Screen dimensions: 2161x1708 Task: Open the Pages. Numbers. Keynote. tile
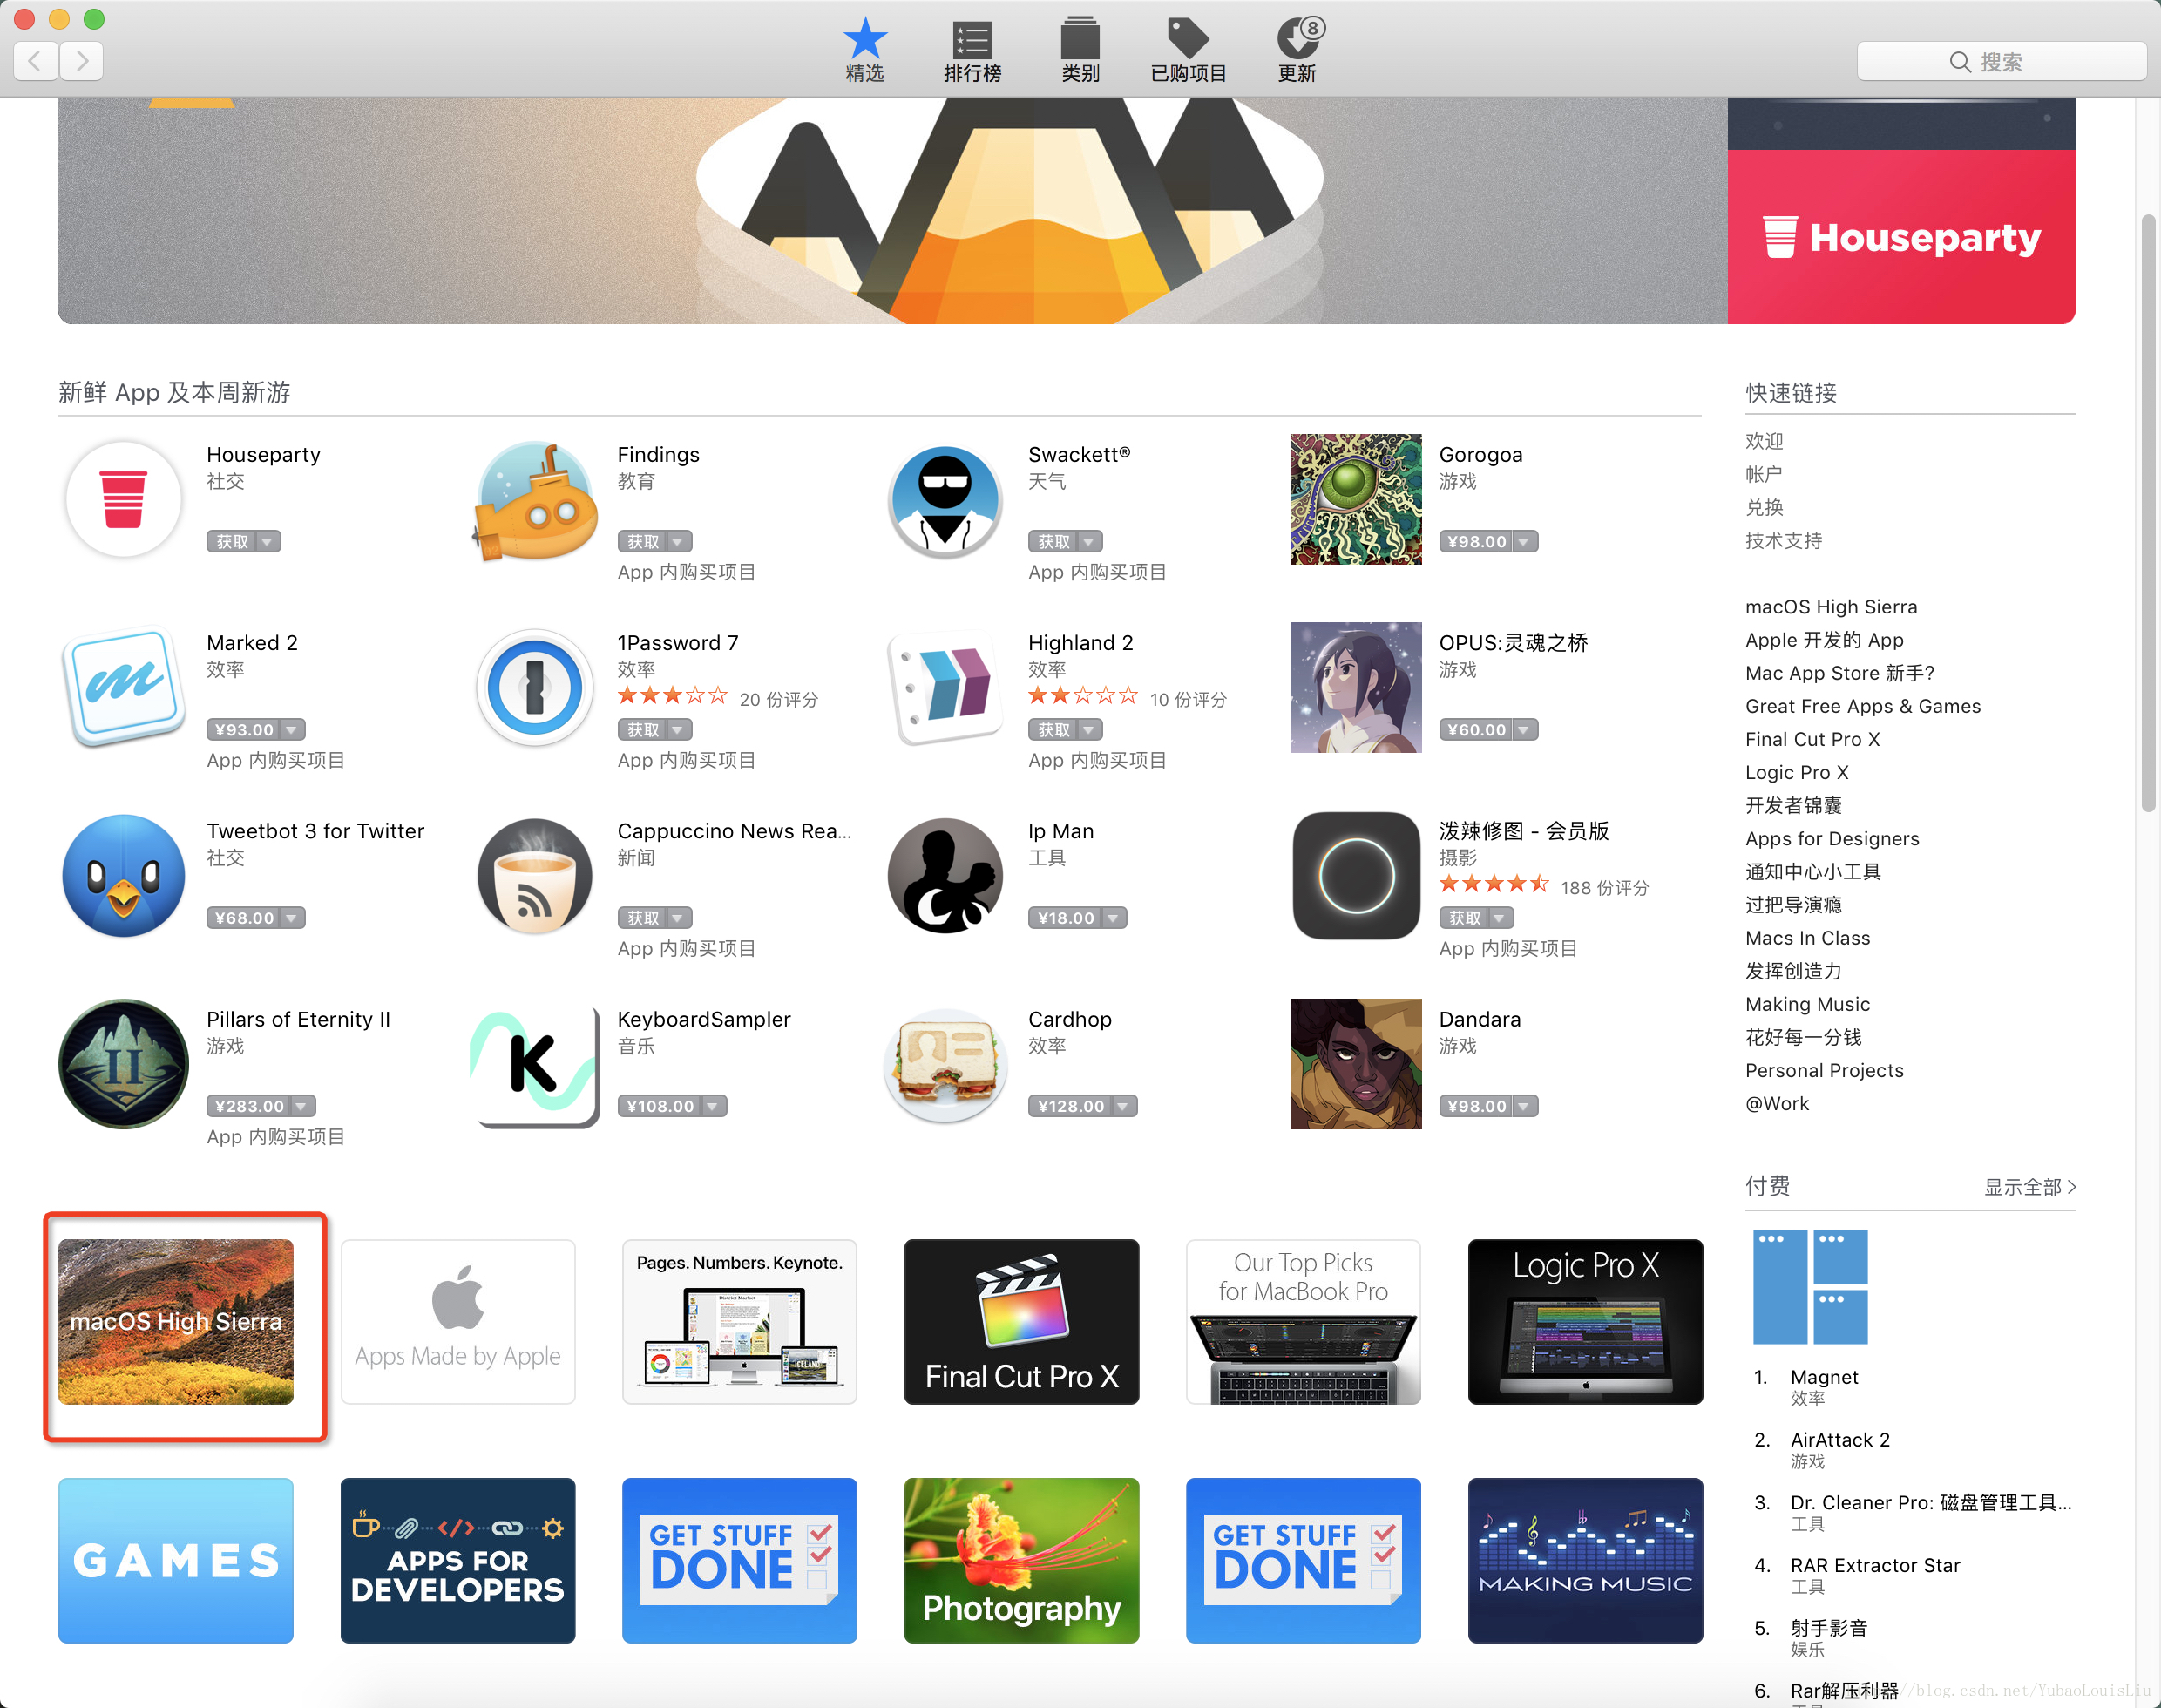(x=740, y=1322)
